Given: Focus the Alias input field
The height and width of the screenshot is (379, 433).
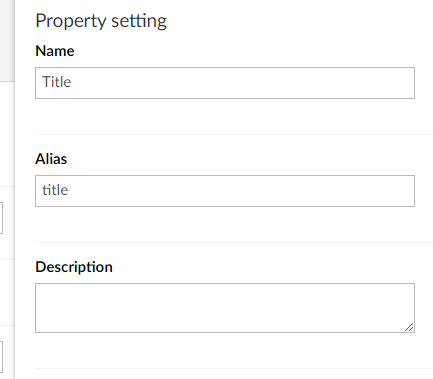Looking at the screenshot, I should tap(225, 191).
